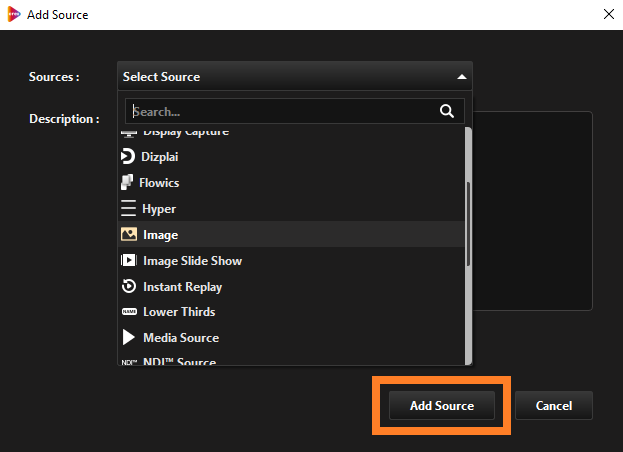Click the app logo in title bar
This screenshot has width=623, height=452.
coord(14,14)
